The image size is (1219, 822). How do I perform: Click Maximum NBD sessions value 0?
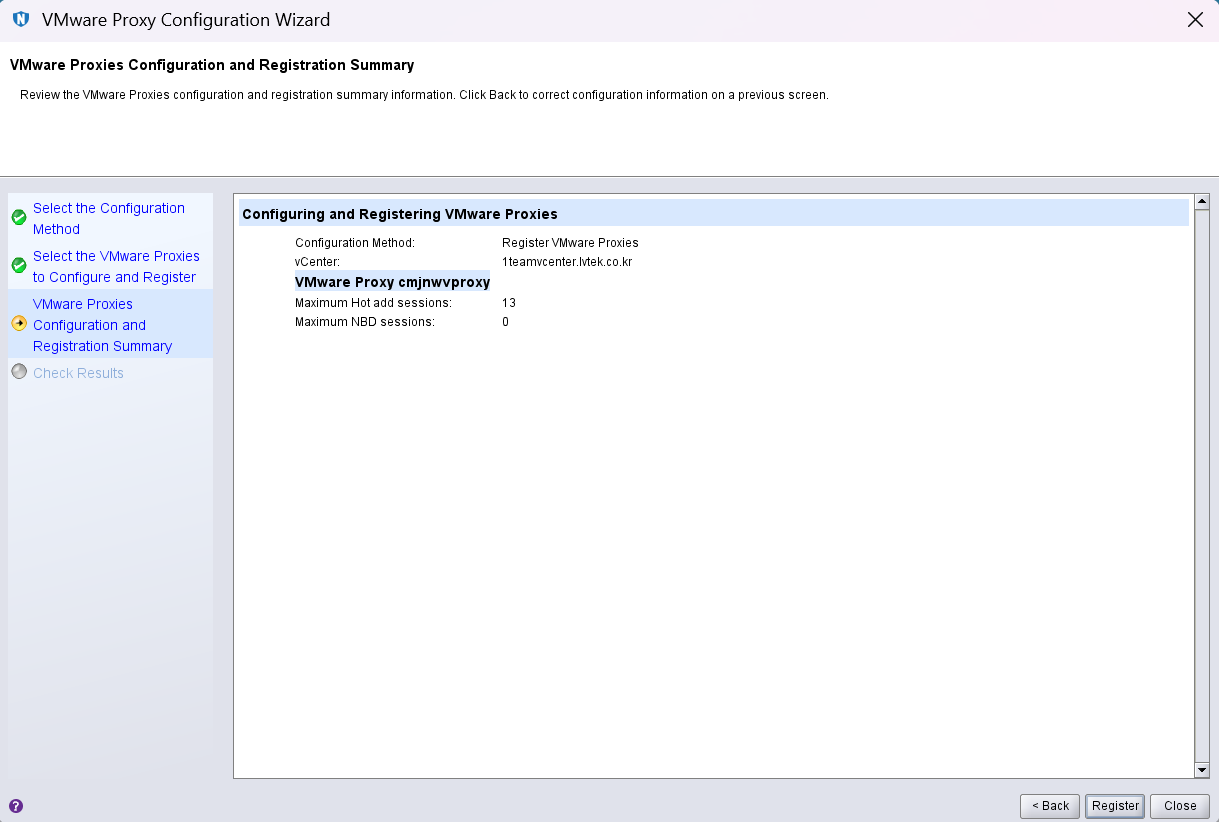pyautogui.click(x=506, y=322)
